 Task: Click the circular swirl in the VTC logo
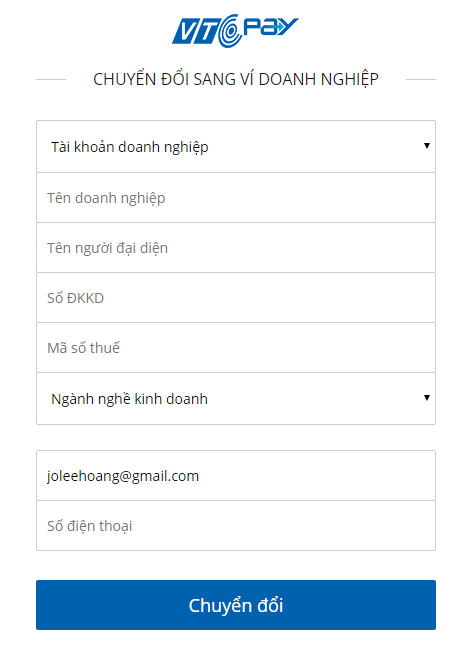pyautogui.click(x=230, y=31)
